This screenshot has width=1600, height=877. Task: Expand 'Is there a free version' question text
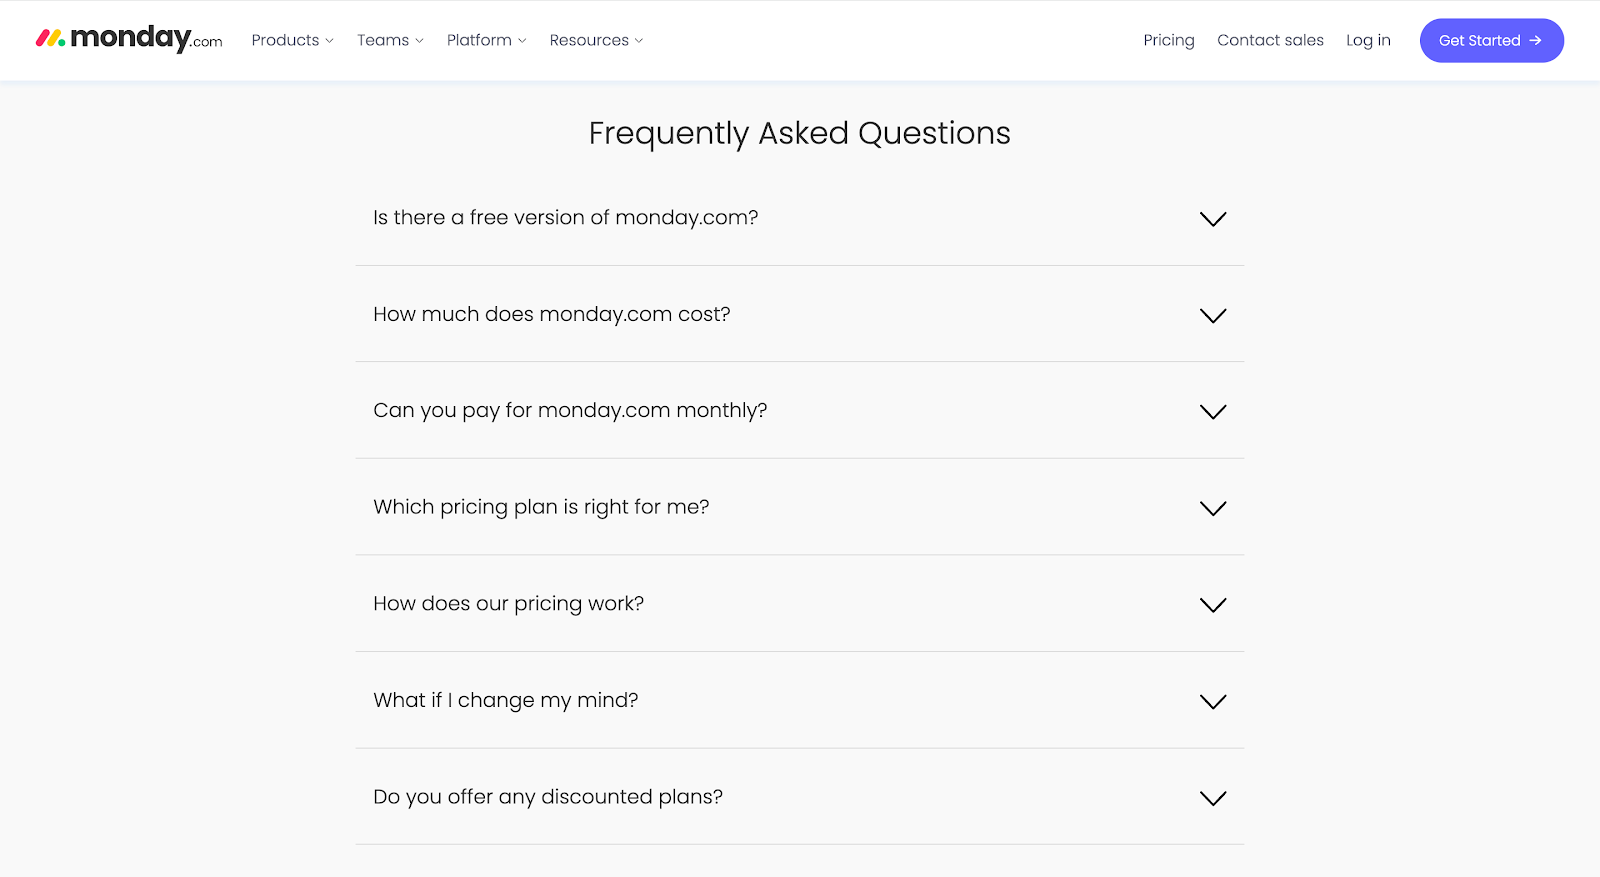click(565, 218)
